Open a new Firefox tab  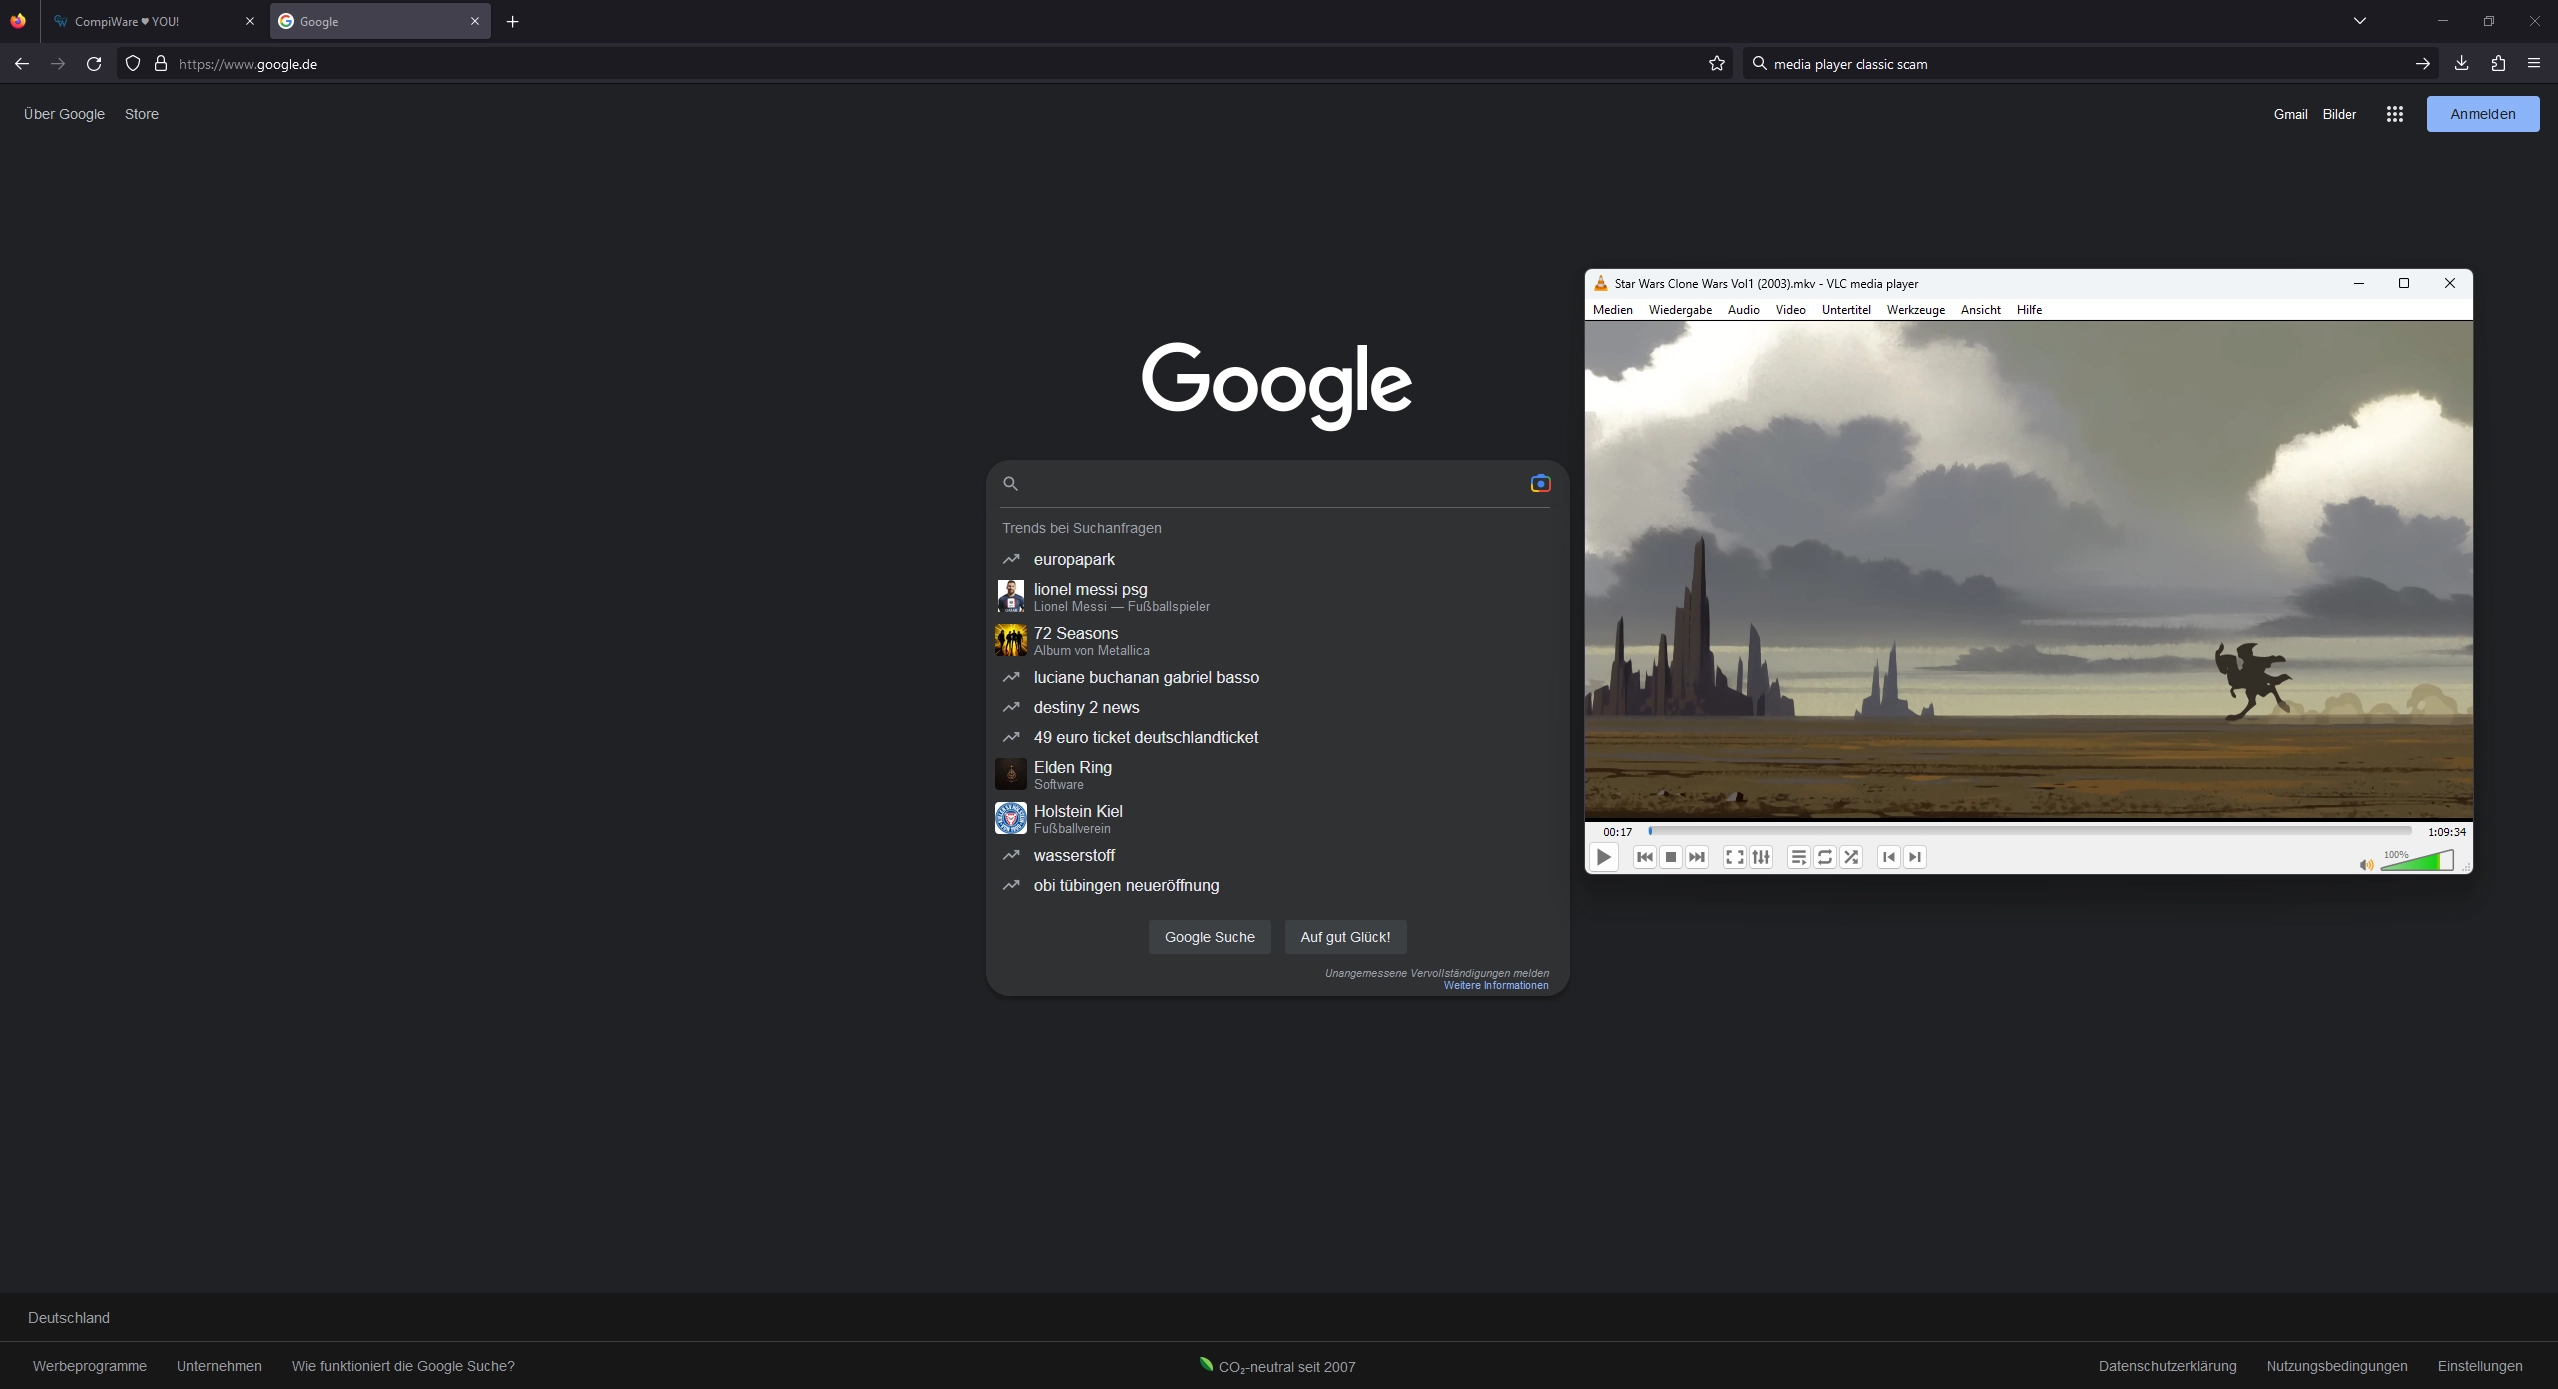513,21
